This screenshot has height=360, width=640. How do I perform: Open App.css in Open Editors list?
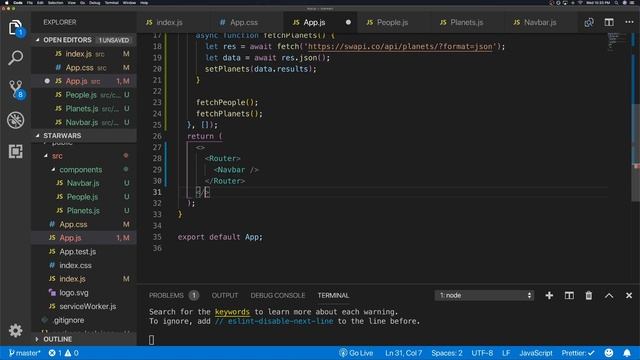point(84,67)
